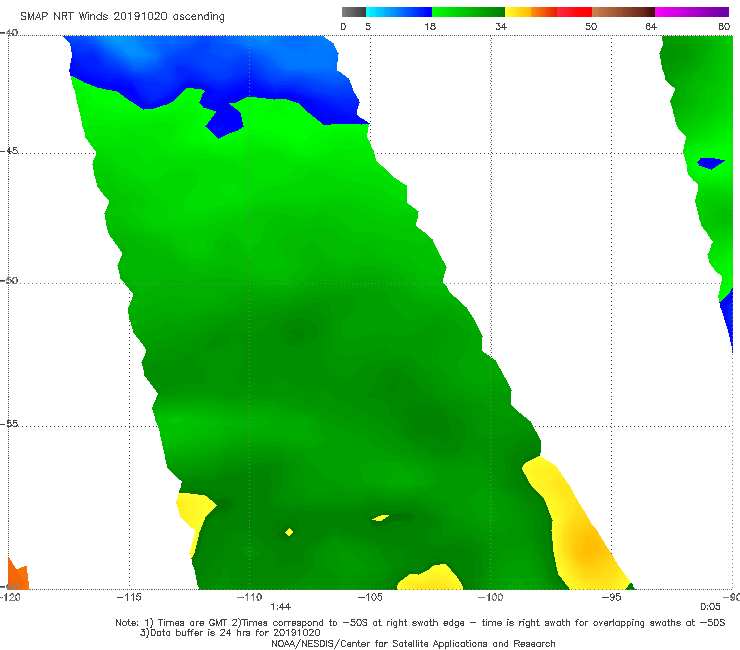Click the small yellow diamond near -108 longitude
The image size is (740, 650).
pyautogui.click(x=289, y=532)
